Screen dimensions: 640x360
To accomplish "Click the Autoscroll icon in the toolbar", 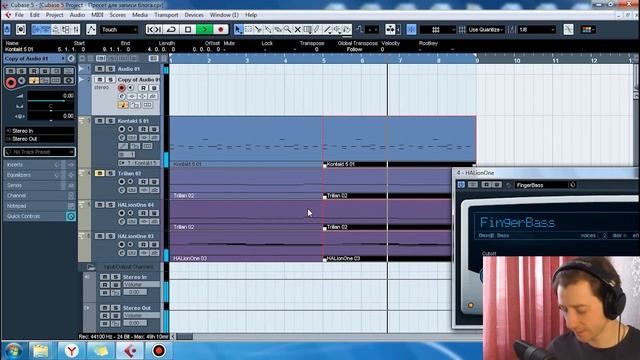I will [x=391, y=29].
